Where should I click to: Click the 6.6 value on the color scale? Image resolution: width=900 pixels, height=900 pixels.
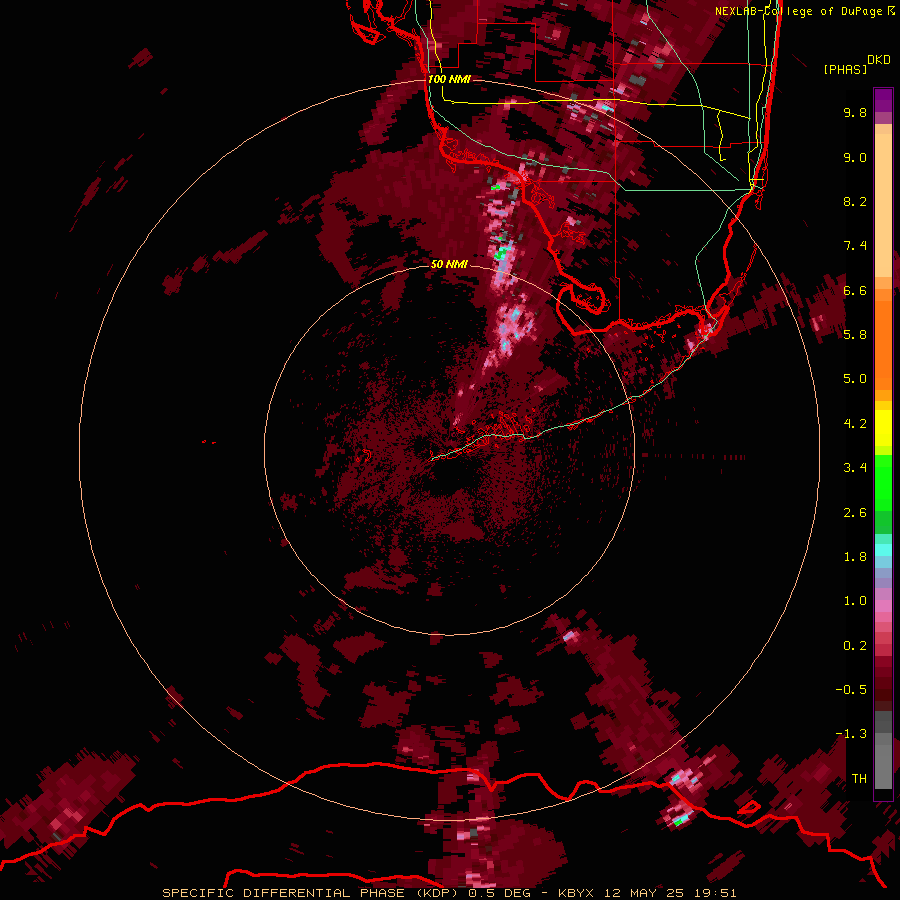point(855,290)
